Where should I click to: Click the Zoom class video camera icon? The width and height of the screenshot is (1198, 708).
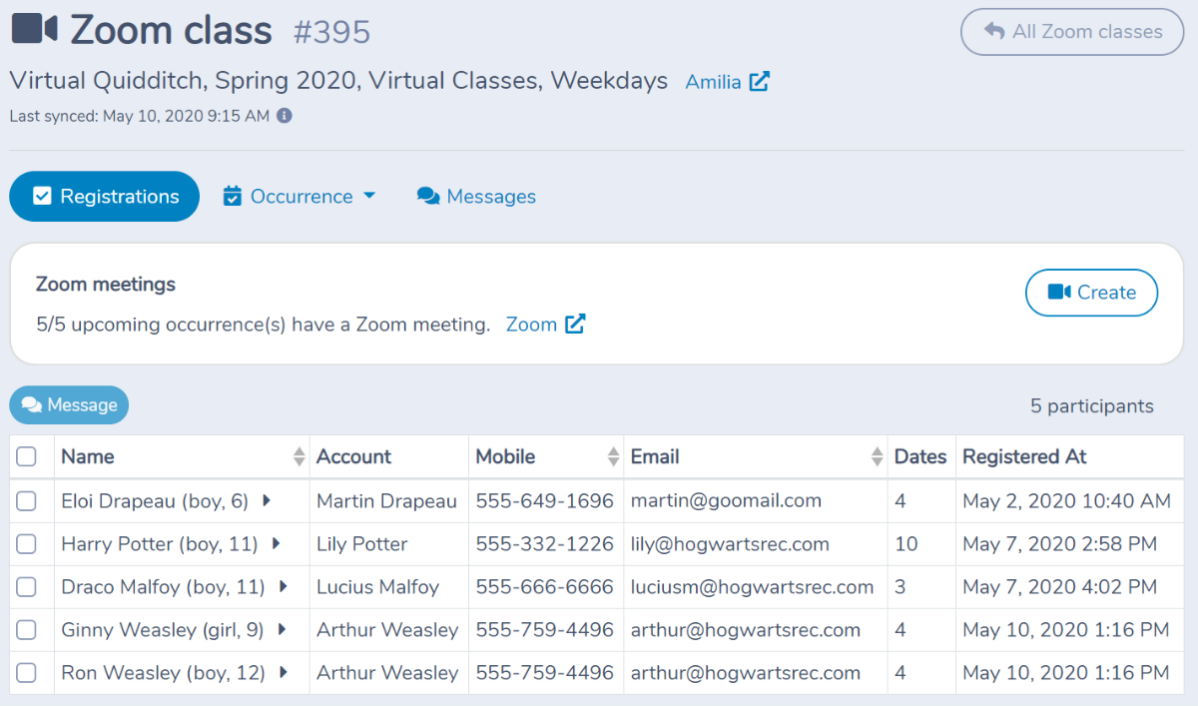34,29
